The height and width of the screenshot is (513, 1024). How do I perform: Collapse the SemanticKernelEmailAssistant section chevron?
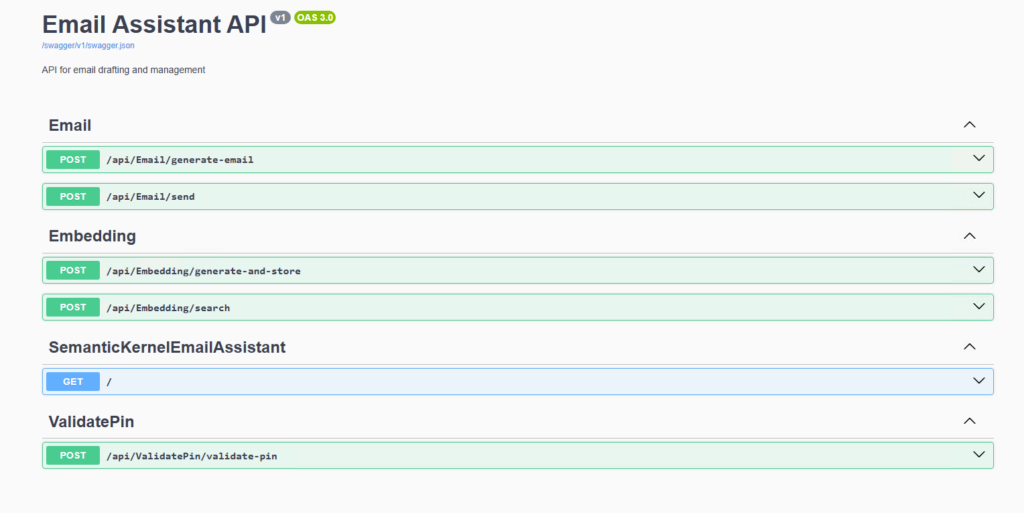[x=969, y=347]
